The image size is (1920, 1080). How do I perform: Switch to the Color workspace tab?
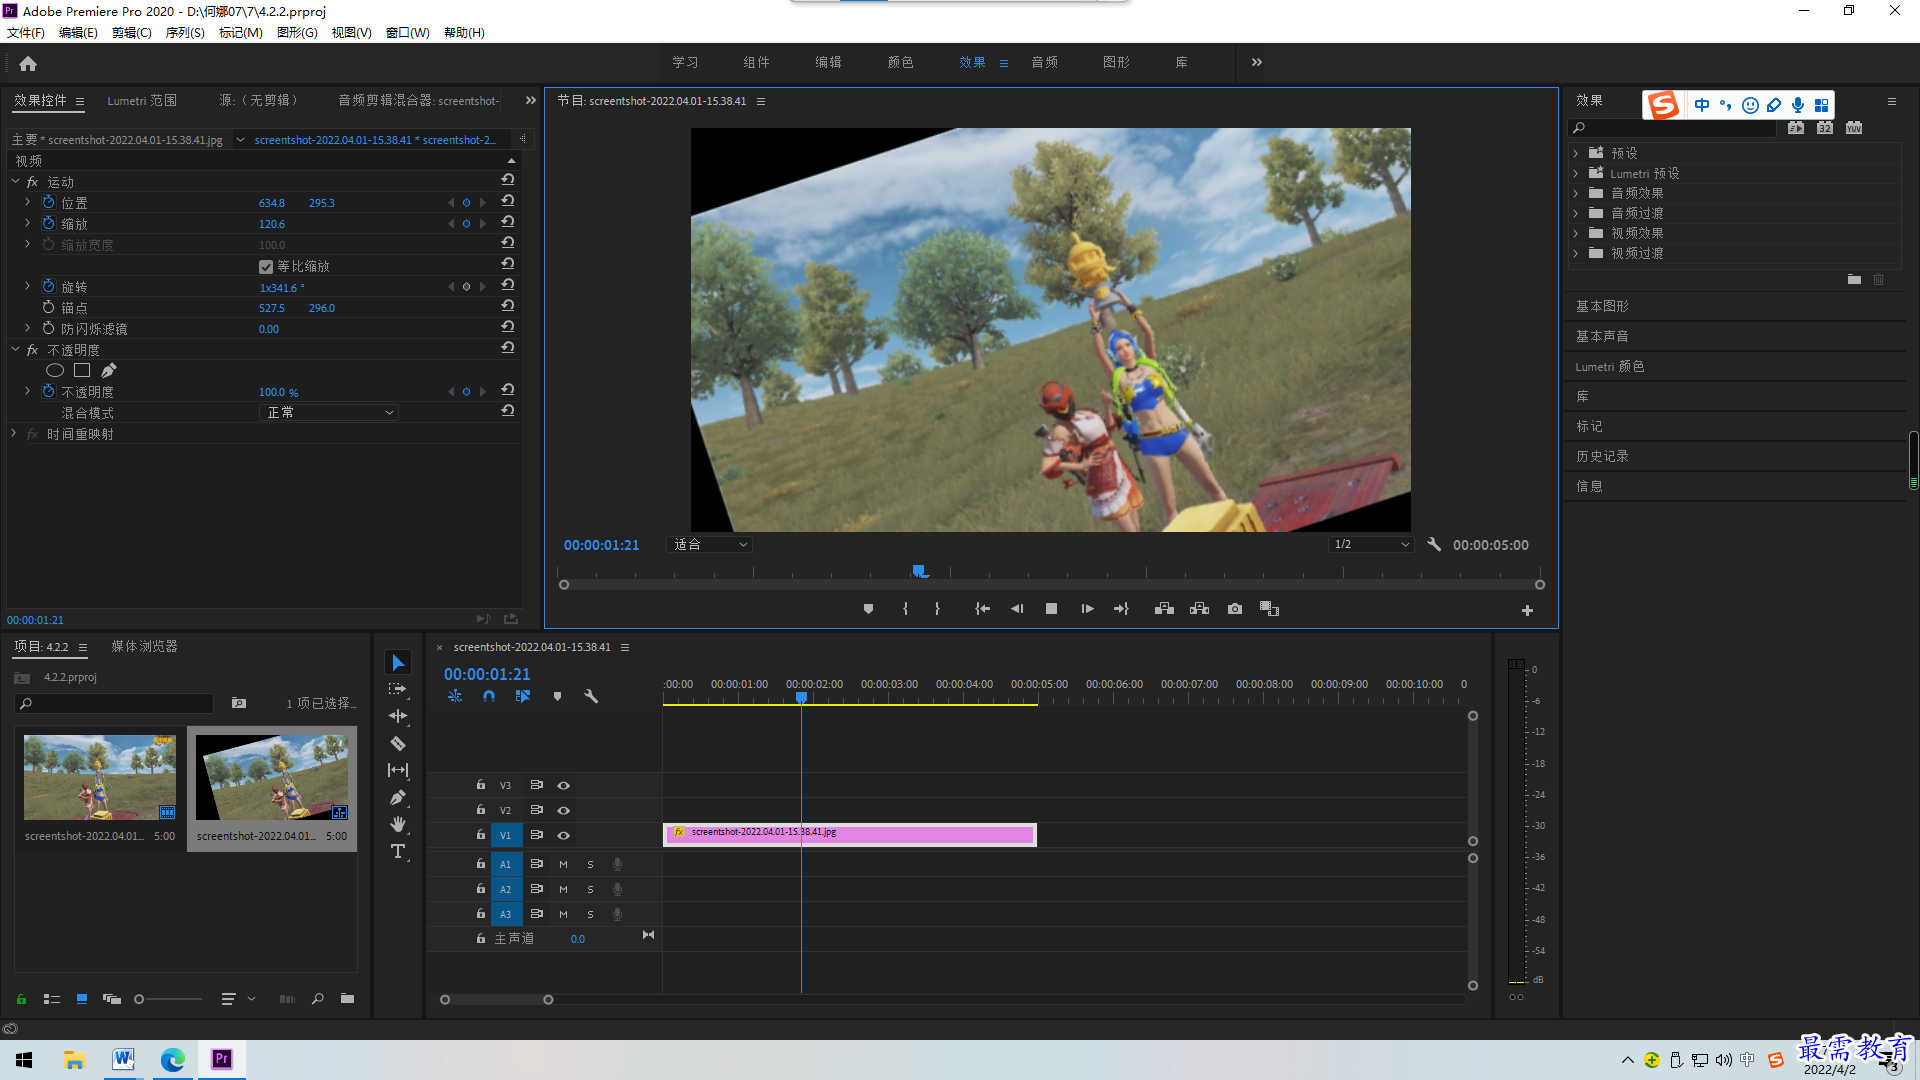pyautogui.click(x=900, y=62)
